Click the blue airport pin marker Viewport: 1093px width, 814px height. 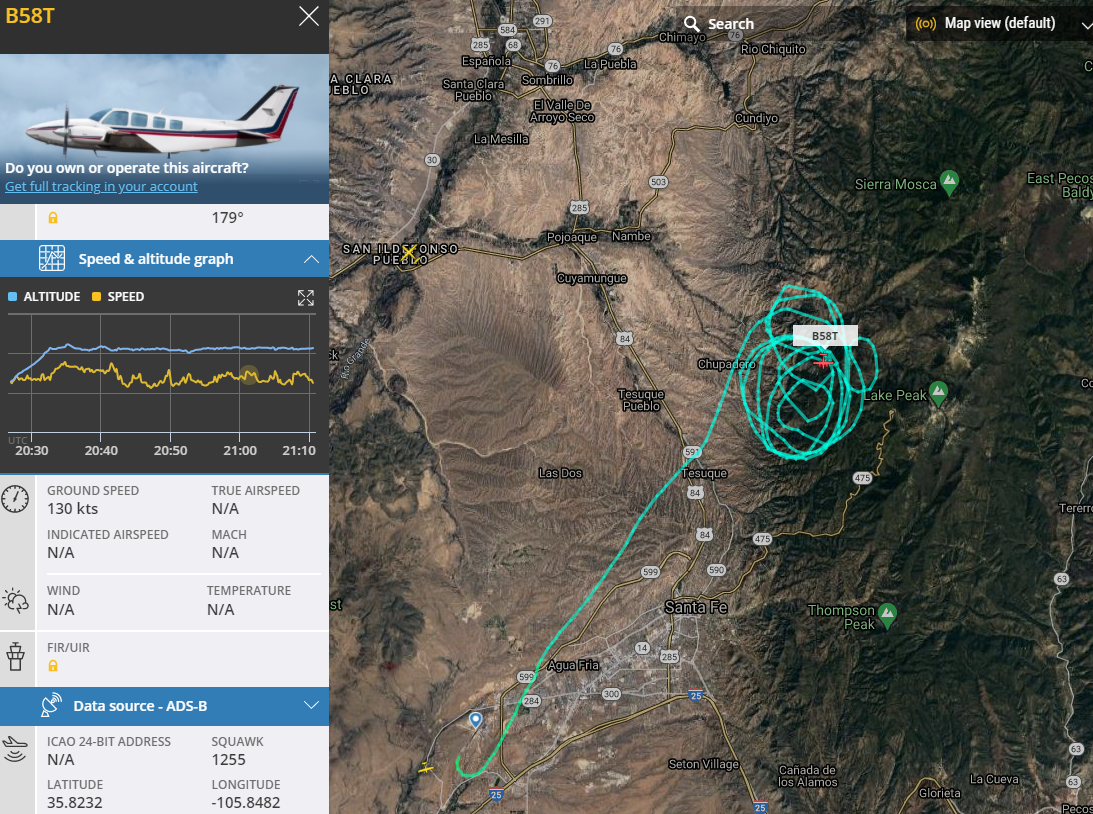tap(475, 720)
